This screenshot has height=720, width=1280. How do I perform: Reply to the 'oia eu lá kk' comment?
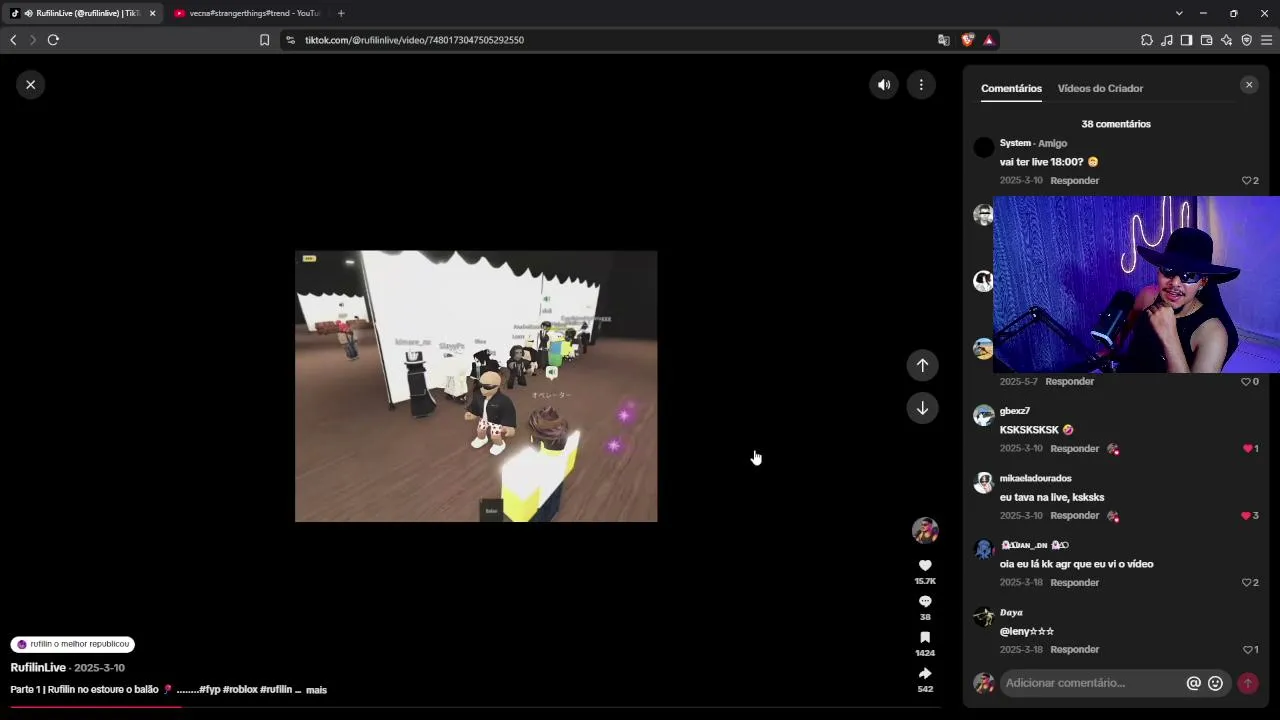tap(1074, 583)
